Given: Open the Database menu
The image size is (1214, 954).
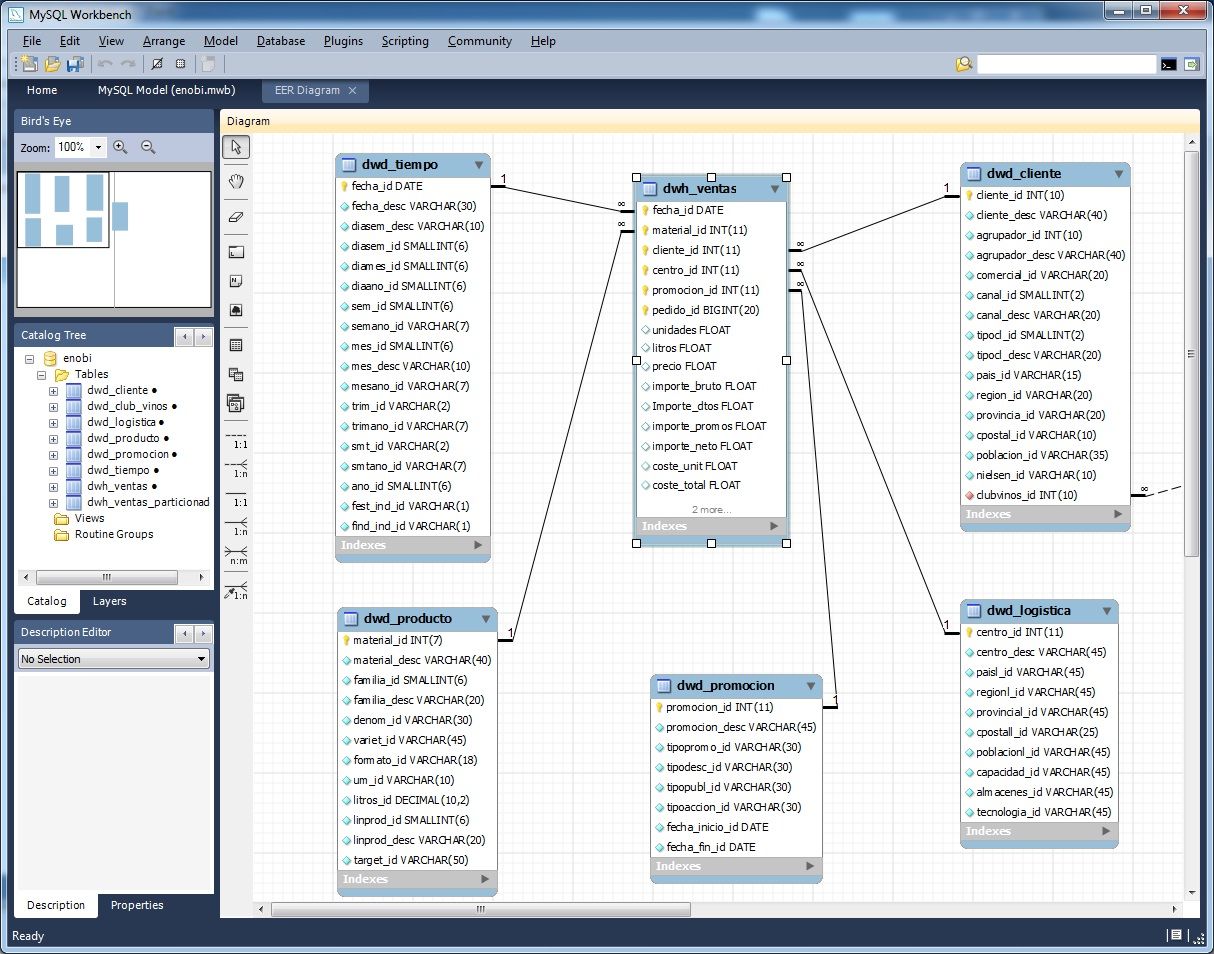Looking at the screenshot, I should pyautogui.click(x=281, y=41).
